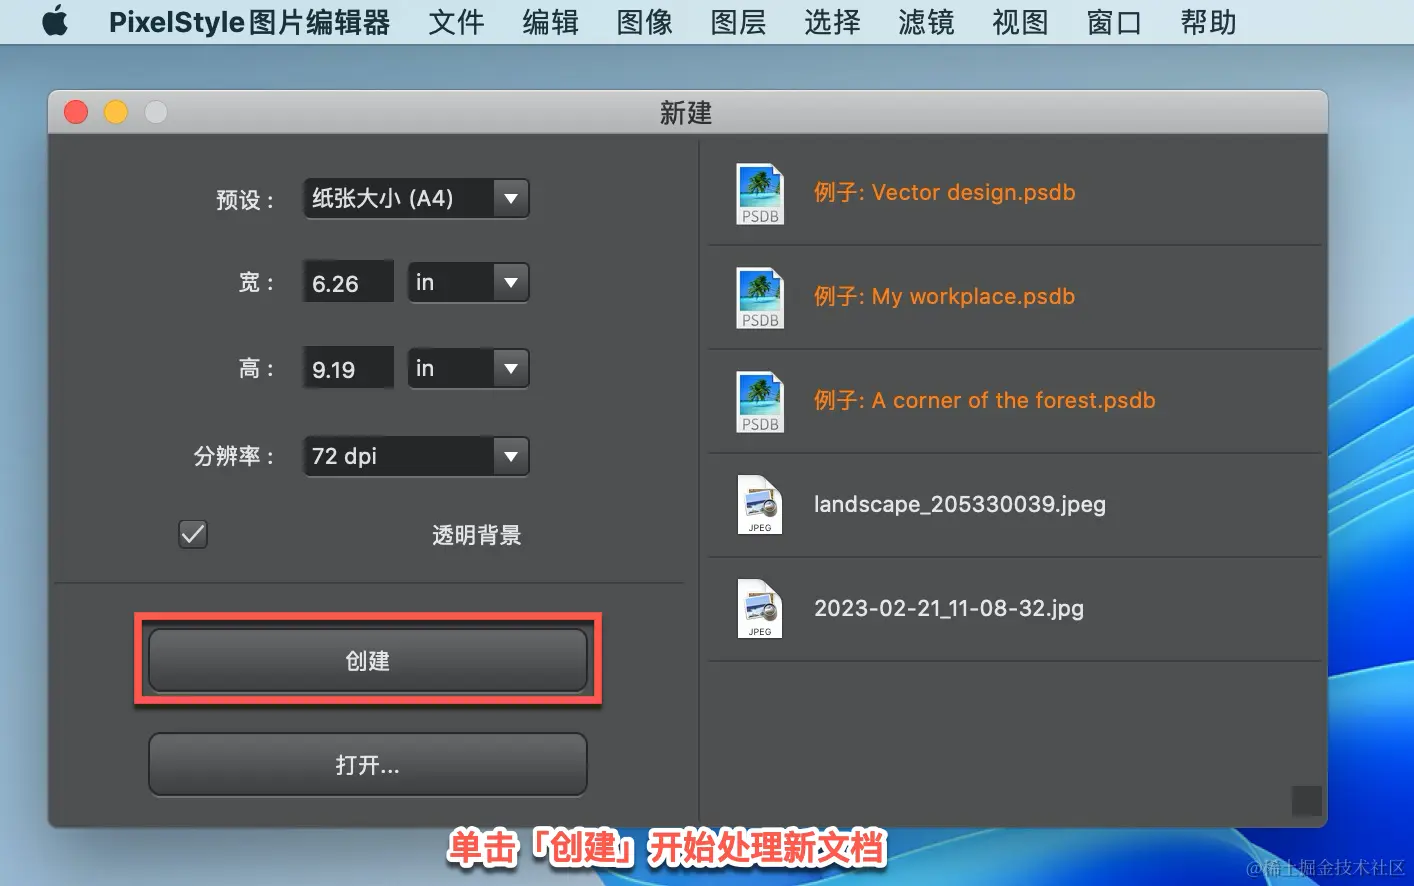Open the height unit dropdown
1414x886 pixels.
point(468,368)
